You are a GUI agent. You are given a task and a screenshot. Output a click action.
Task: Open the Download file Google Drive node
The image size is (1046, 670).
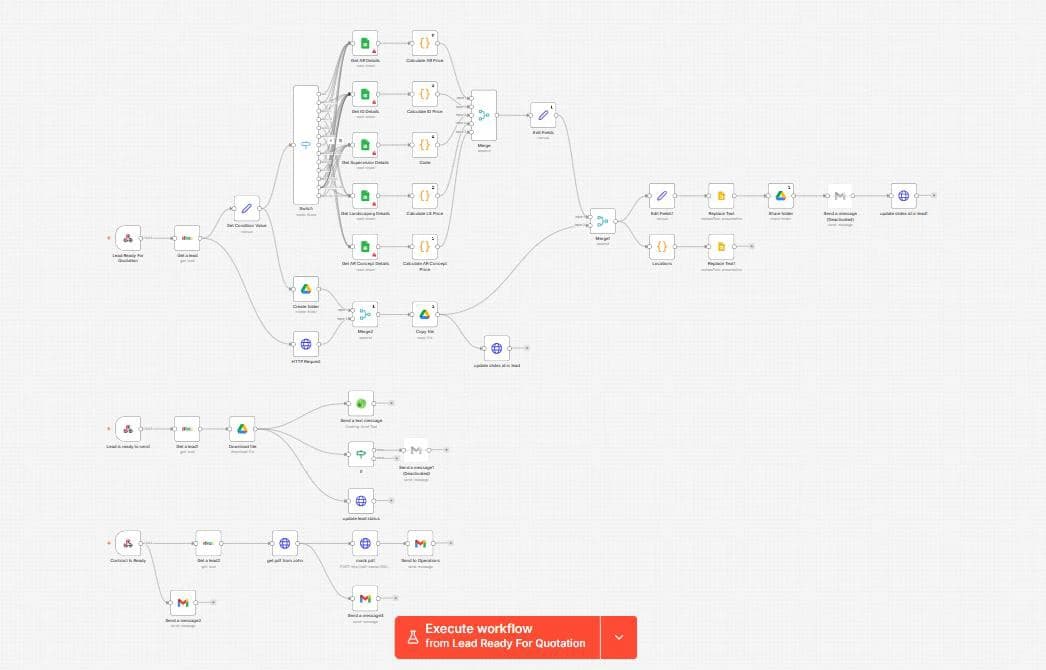[x=242, y=429]
